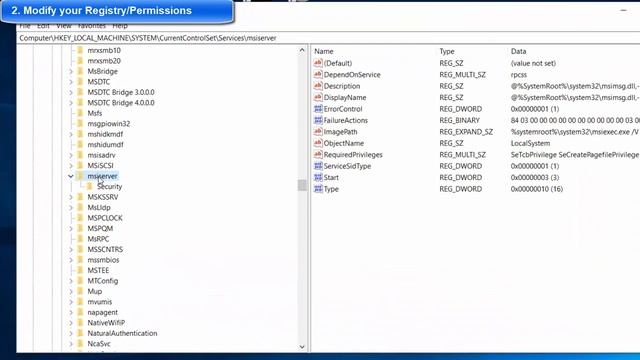Expand the NaturalAuthentication key
Viewport: 640px width, 360px height.
coord(71,333)
